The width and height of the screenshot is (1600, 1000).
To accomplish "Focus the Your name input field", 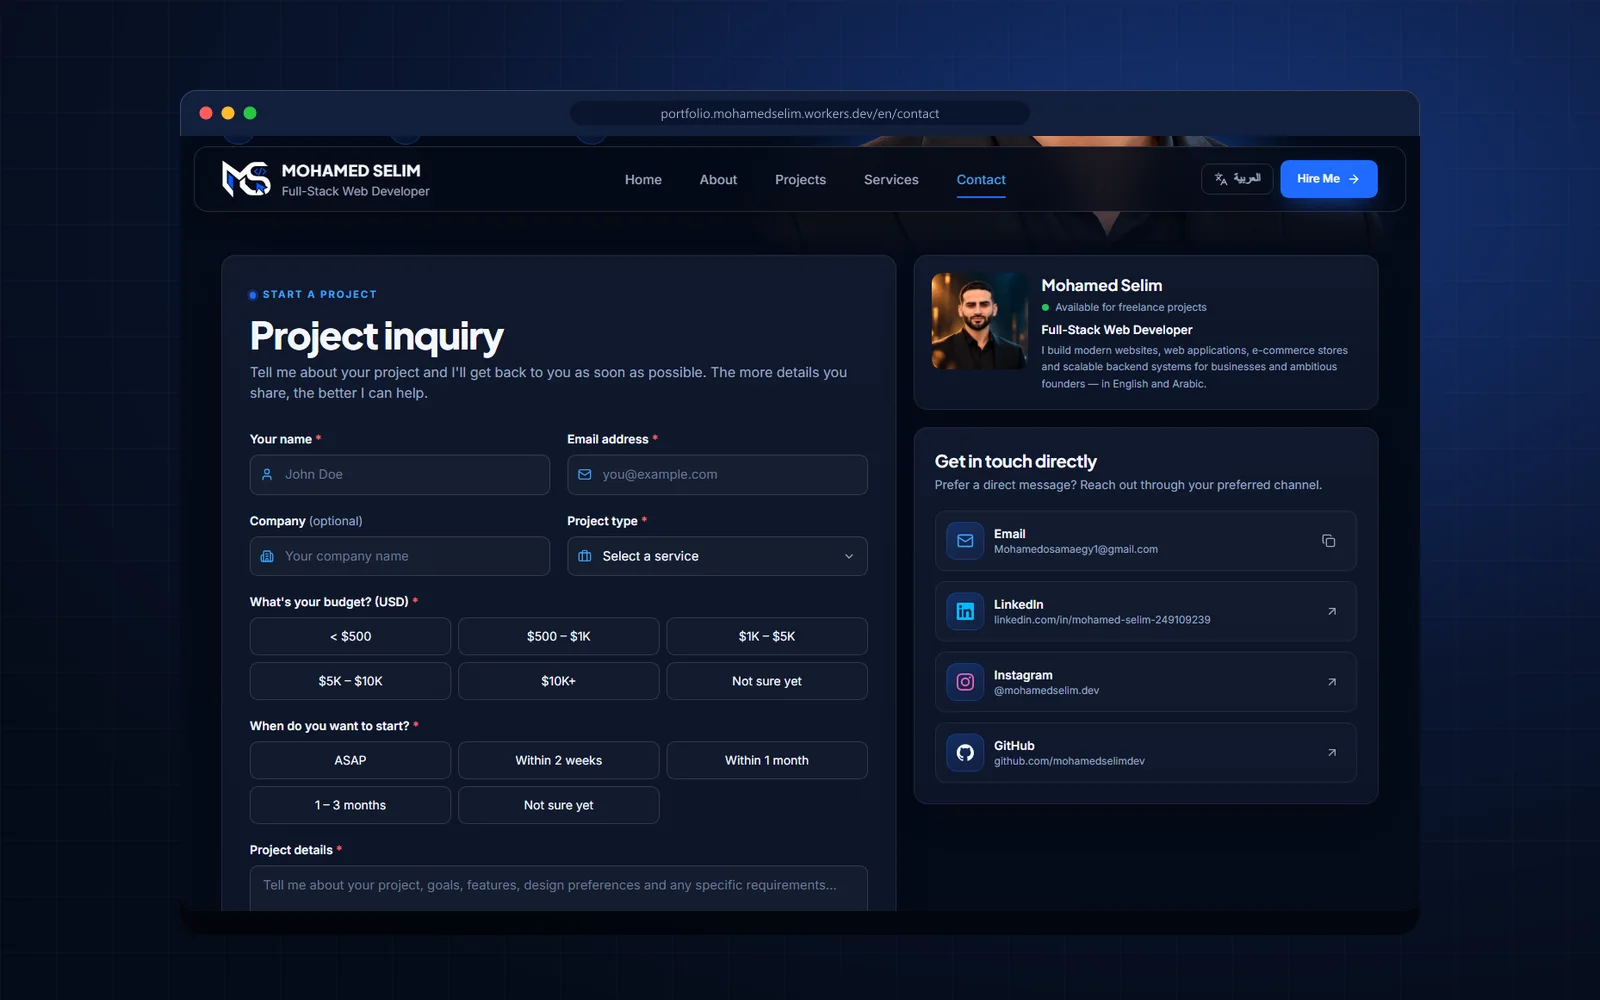I will (x=400, y=475).
